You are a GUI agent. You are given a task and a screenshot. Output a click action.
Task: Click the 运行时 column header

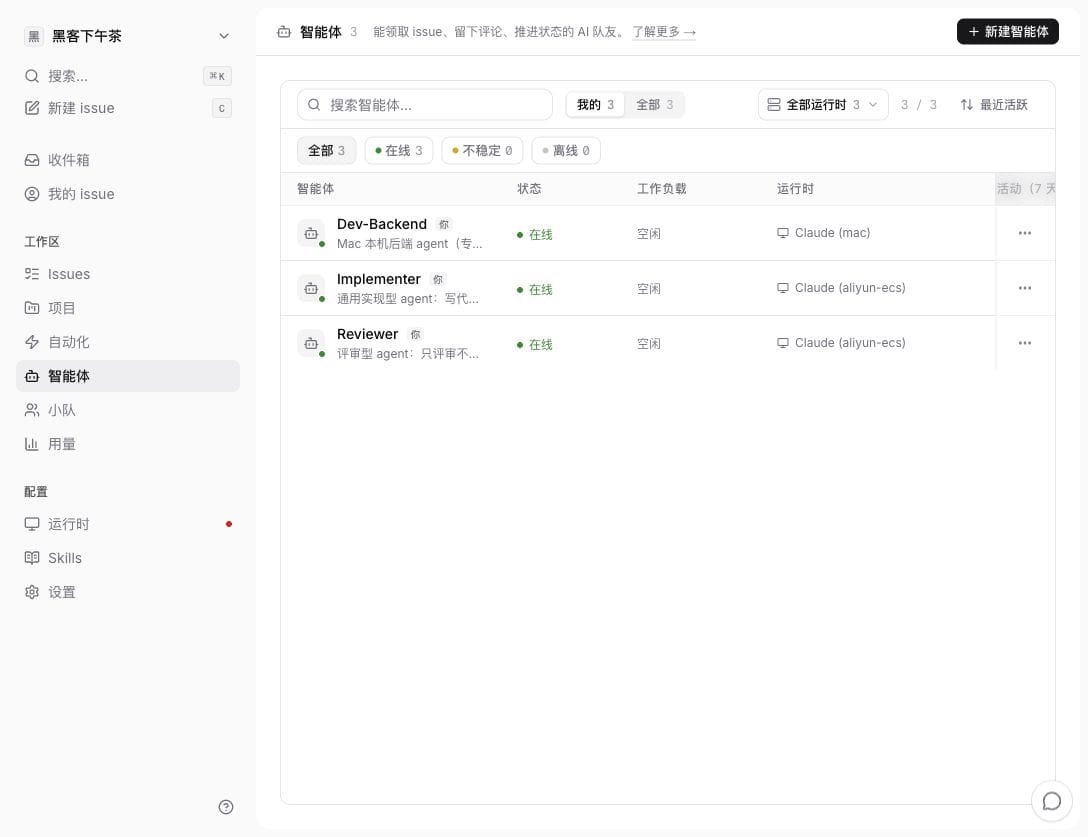[795, 189]
